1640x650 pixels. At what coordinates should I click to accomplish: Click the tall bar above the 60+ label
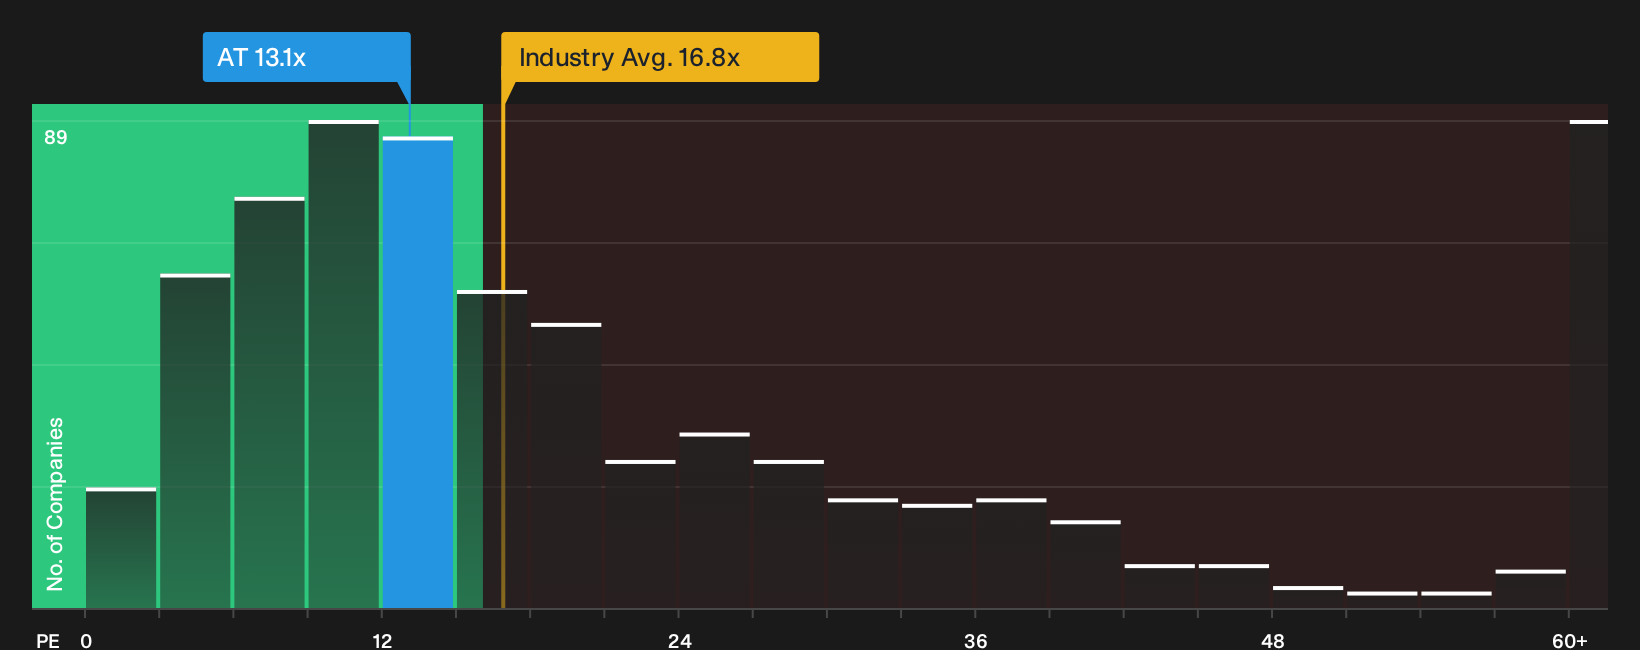point(1589,364)
